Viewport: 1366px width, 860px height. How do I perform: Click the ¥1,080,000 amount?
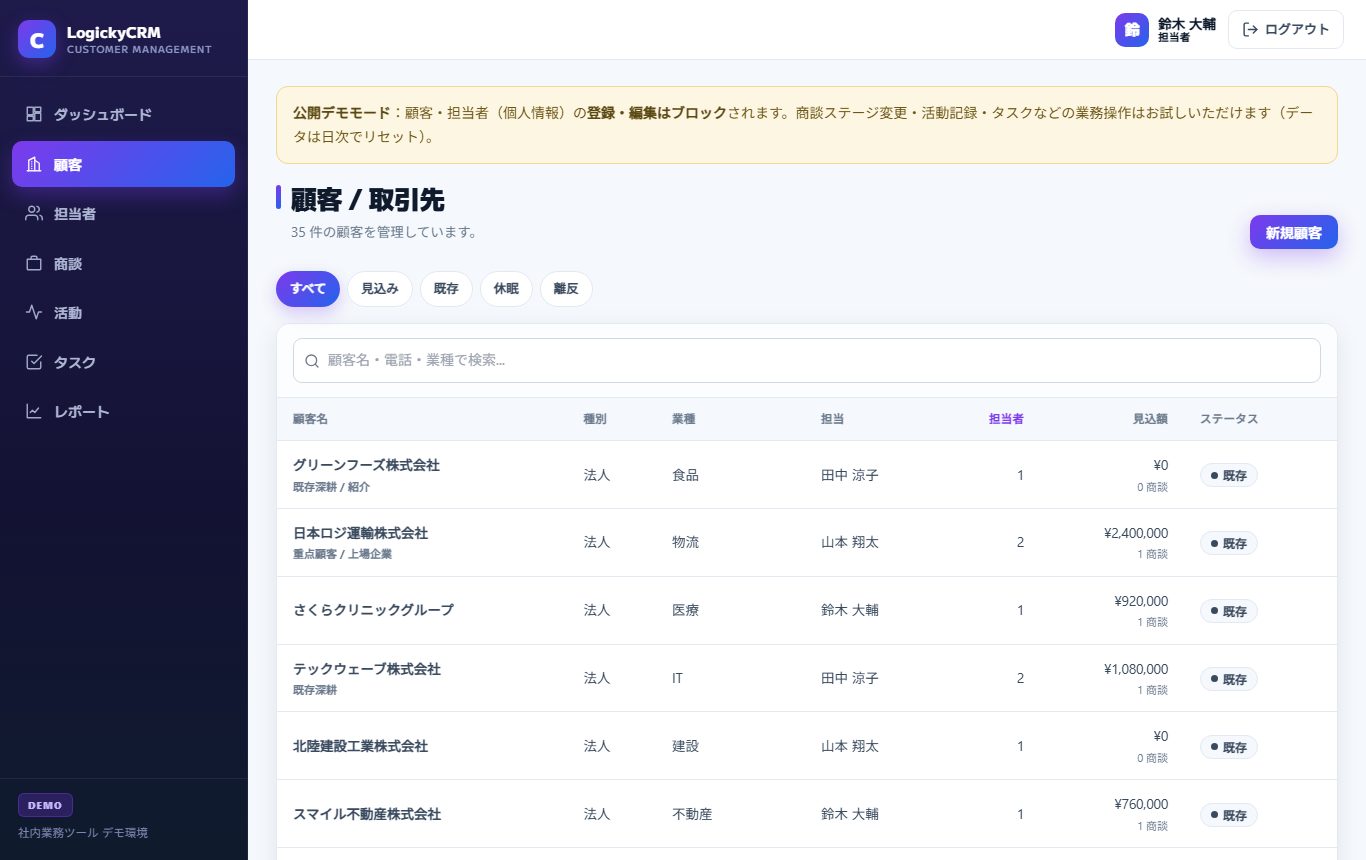[1136, 669]
